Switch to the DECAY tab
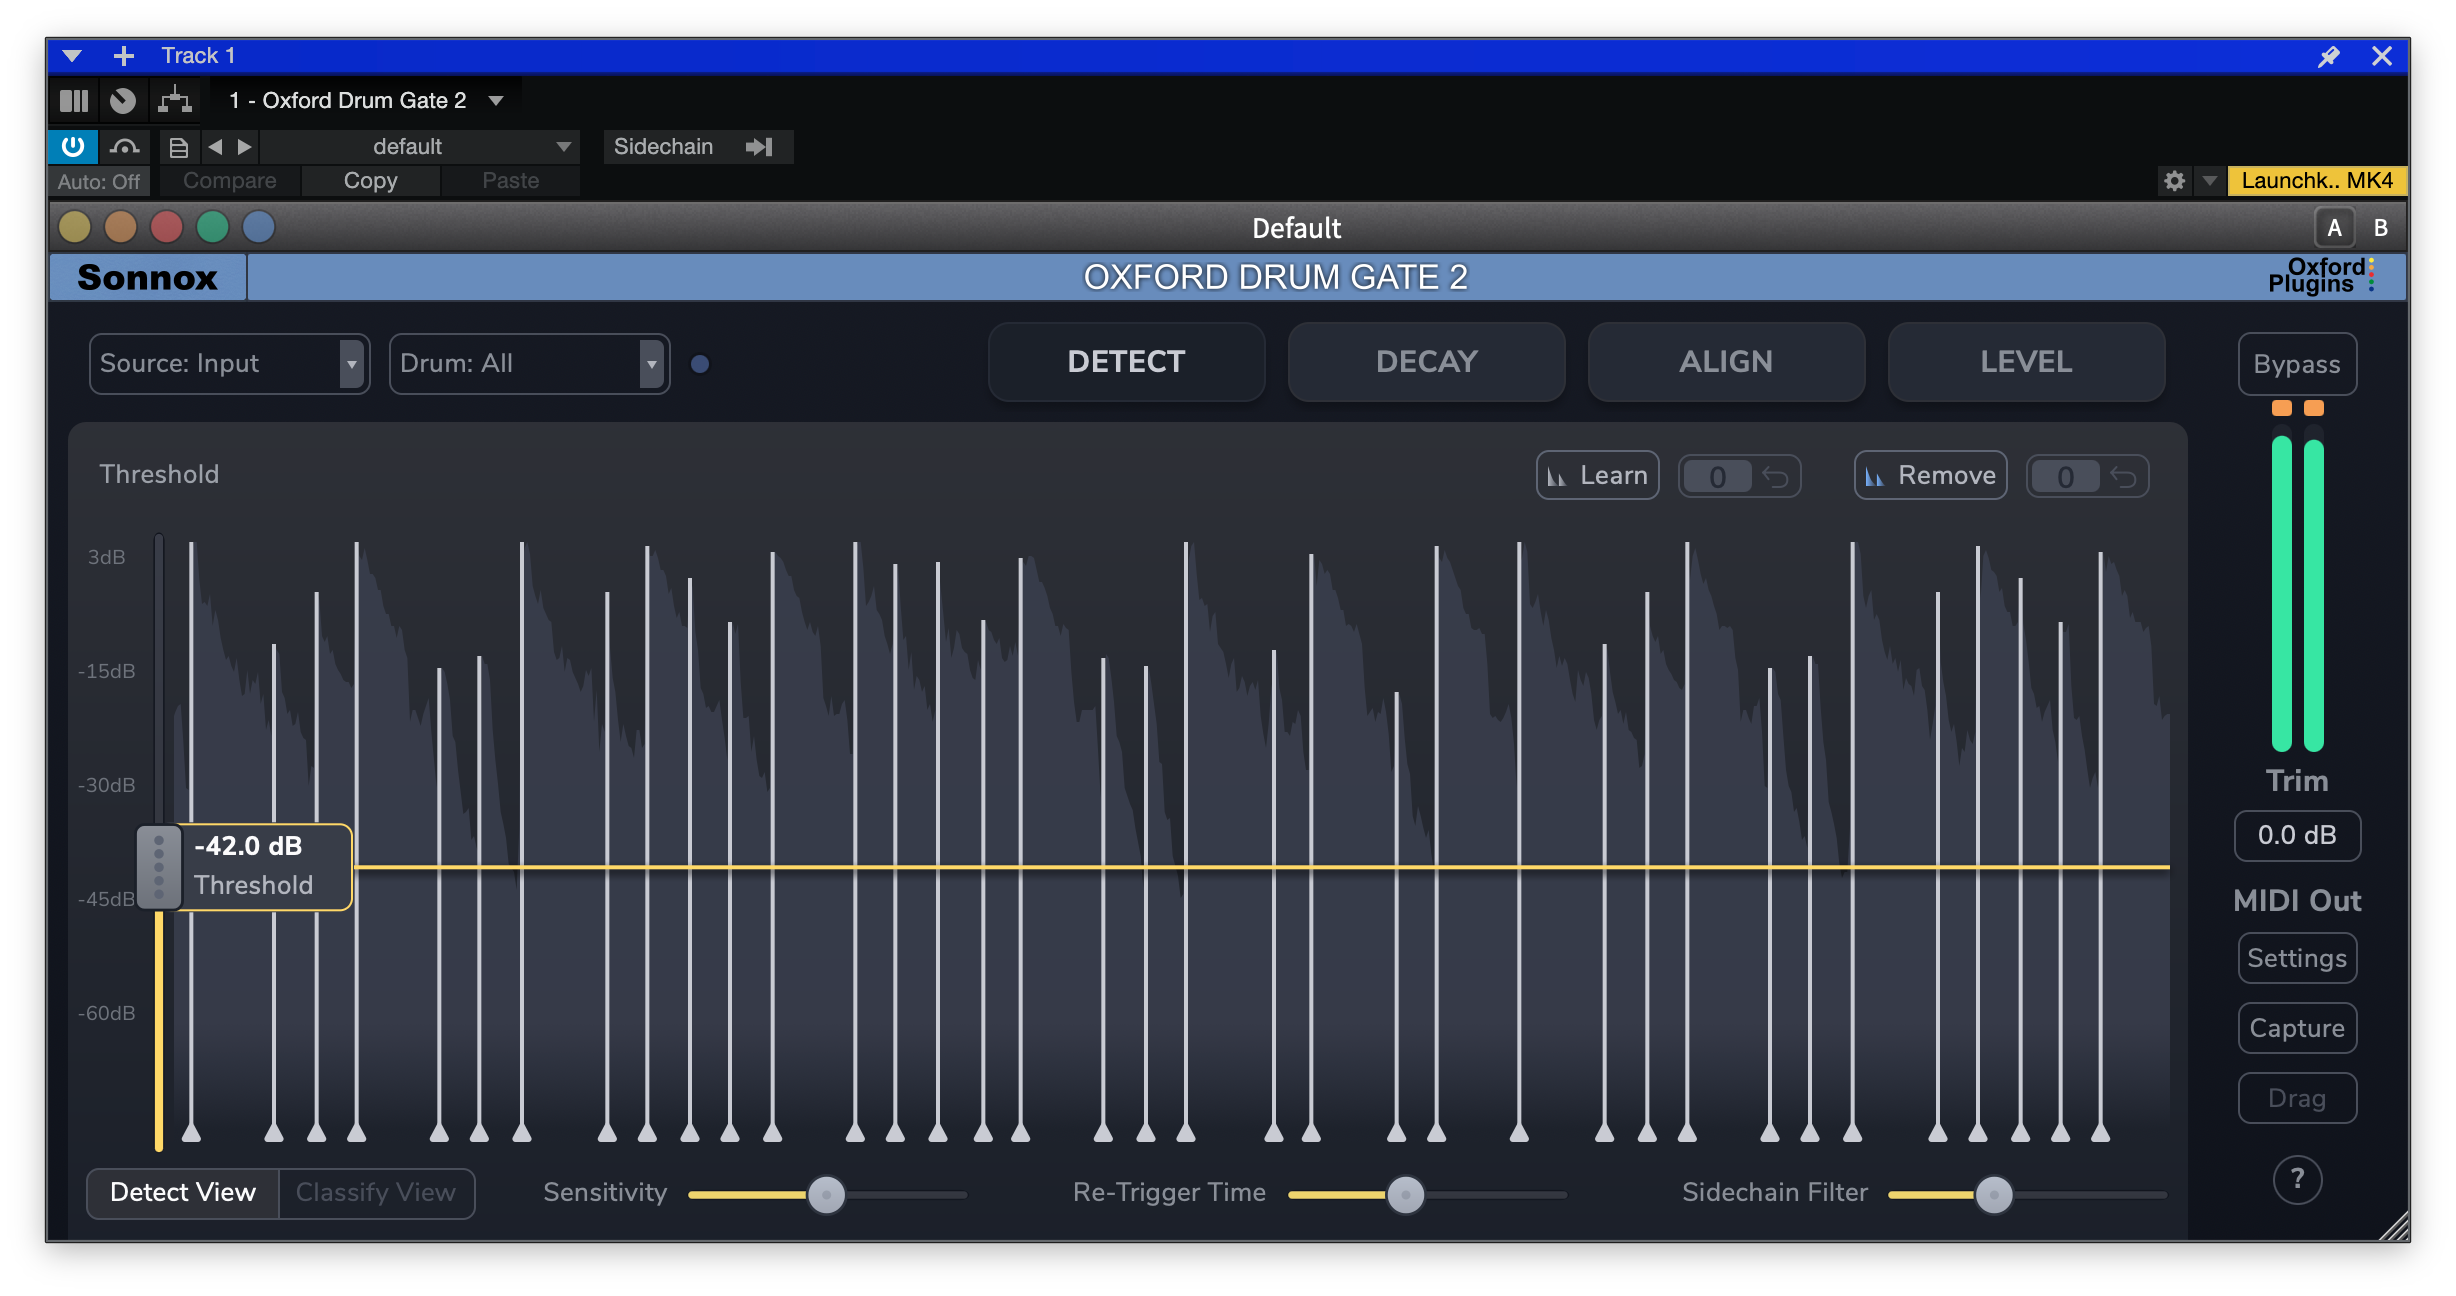The height and width of the screenshot is (1296, 2456). pyautogui.click(x=1427, y=362)
